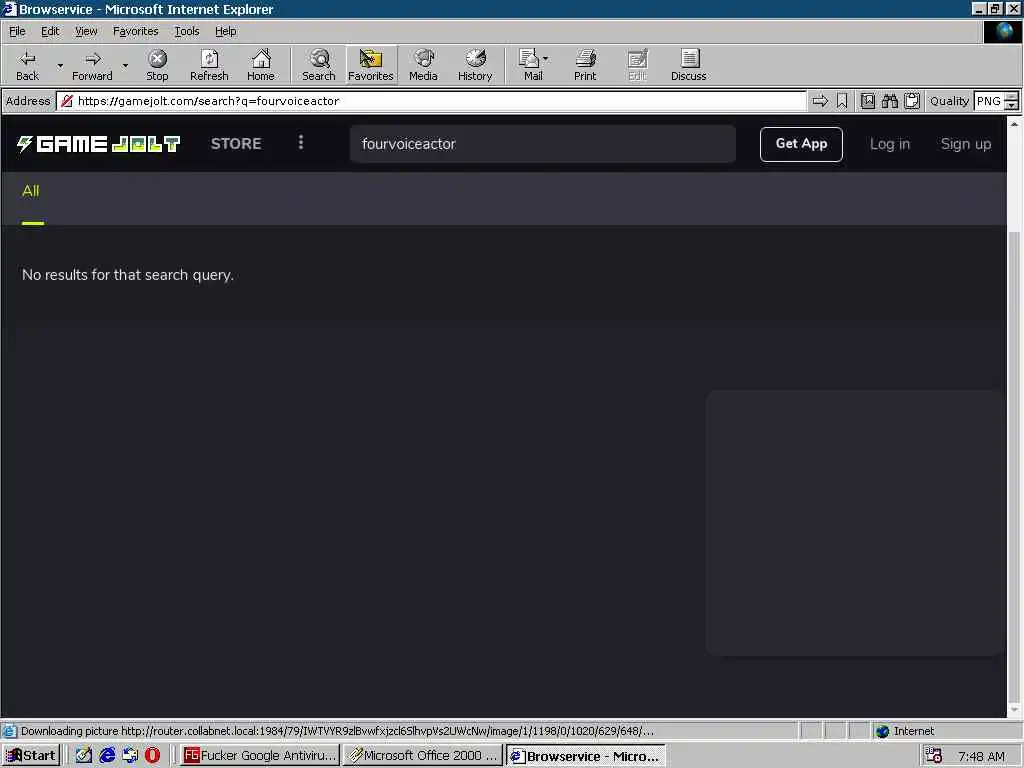Go to the Home page
This screenshot has height=768, width=1024.
click(x=261, y=65)
